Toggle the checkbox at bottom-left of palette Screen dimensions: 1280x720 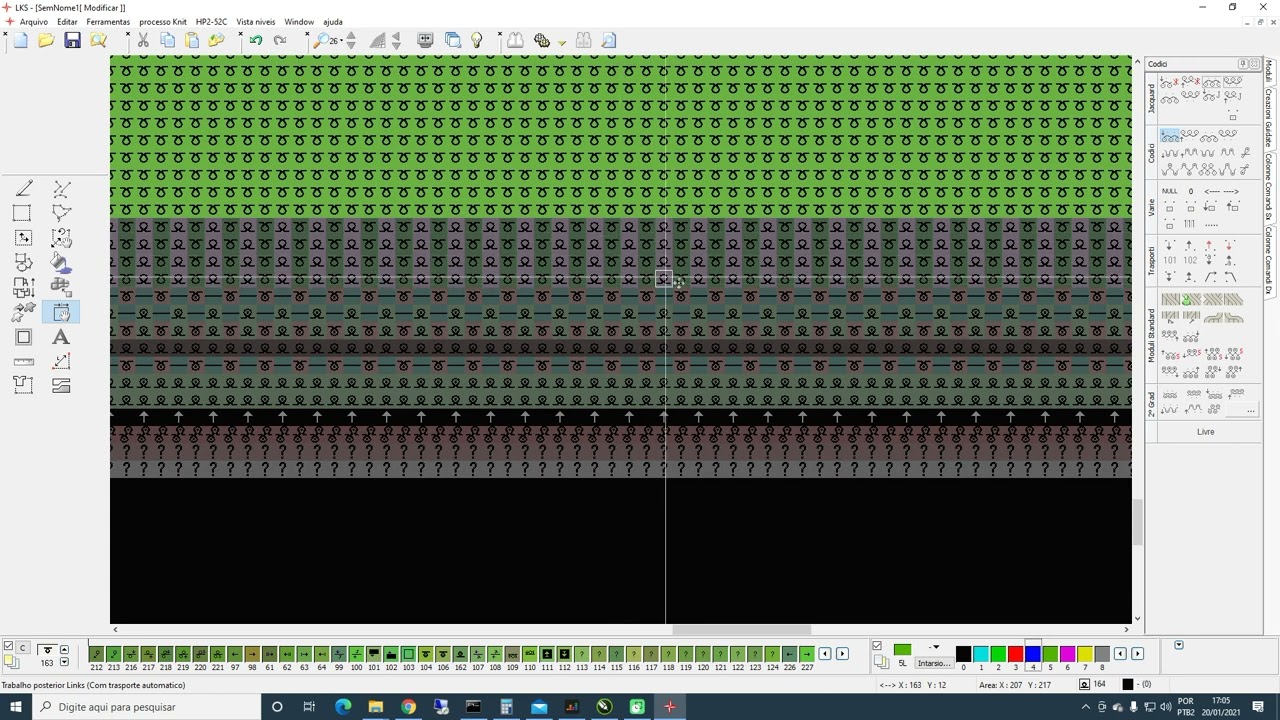(8, 647)
